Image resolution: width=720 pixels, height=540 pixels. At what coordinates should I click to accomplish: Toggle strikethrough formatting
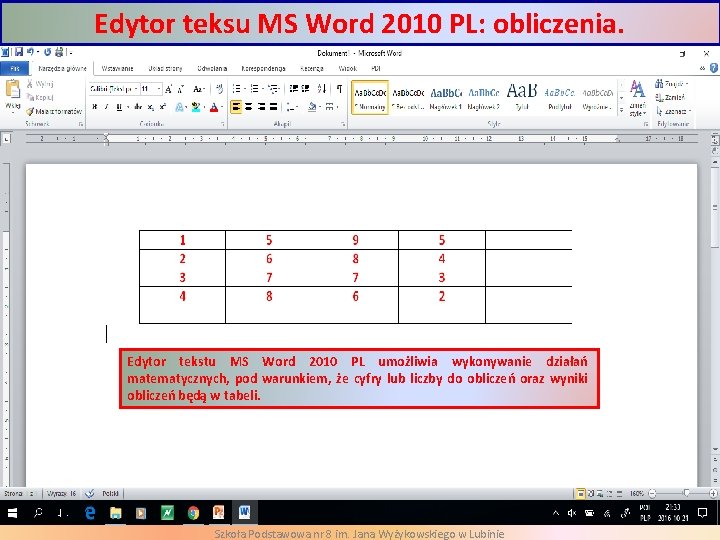tap(138, 107)
